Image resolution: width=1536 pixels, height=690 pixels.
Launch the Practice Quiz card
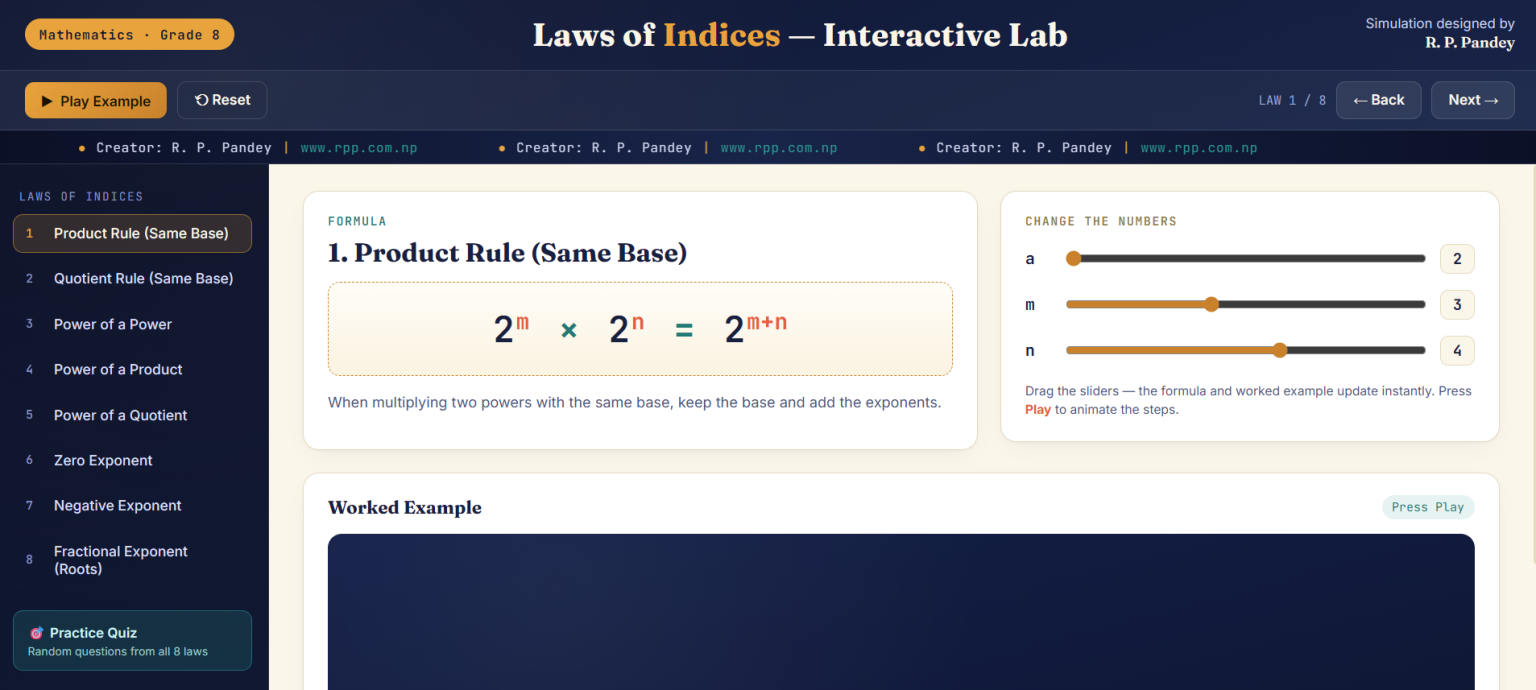132,641
